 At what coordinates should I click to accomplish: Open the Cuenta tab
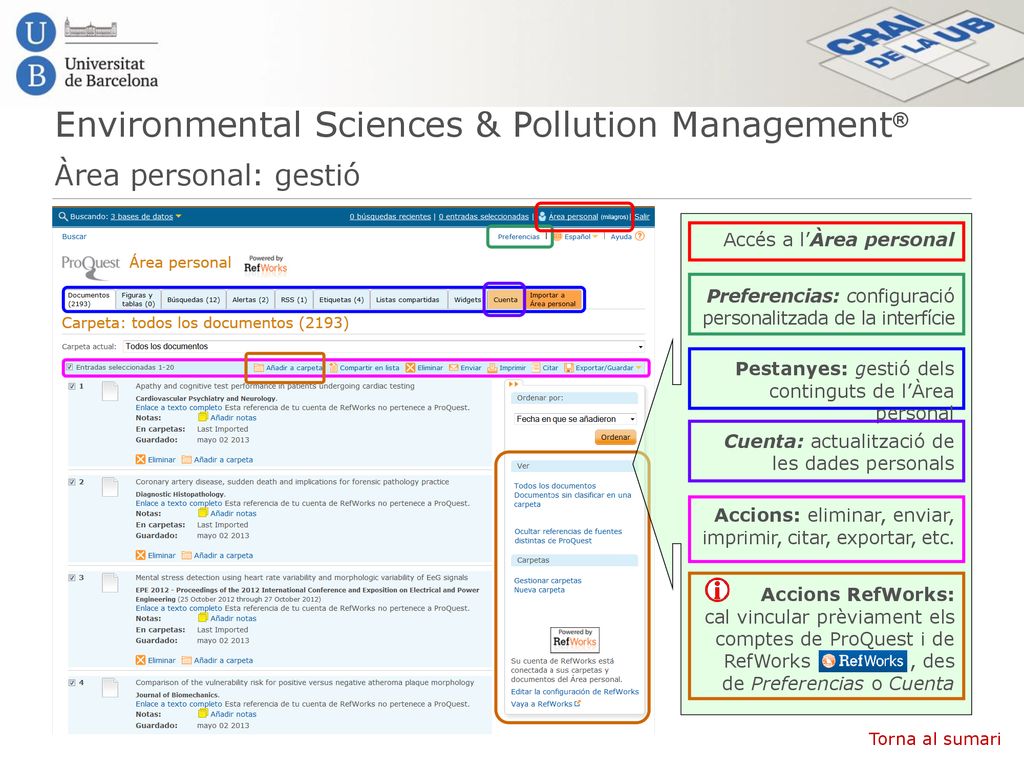tap(505, 300)
